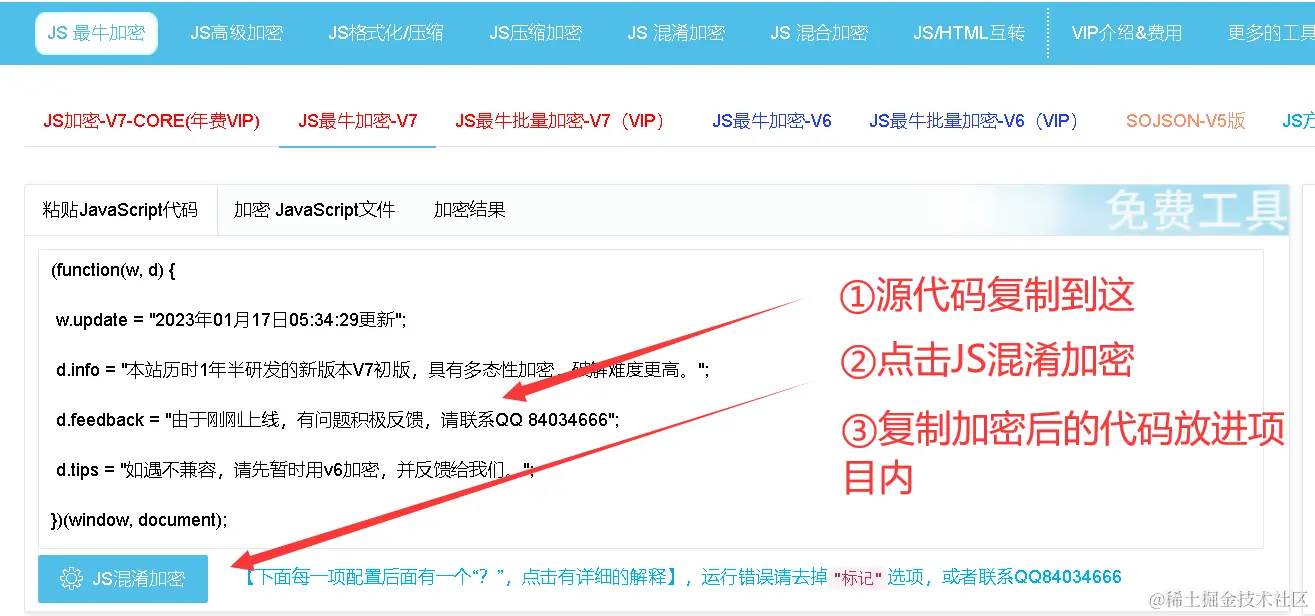Click inside the JavaScript code input area
Image resolution: width=1315 pixels, height=616 pixels.
pyautogui.click(x=400, y=395)
